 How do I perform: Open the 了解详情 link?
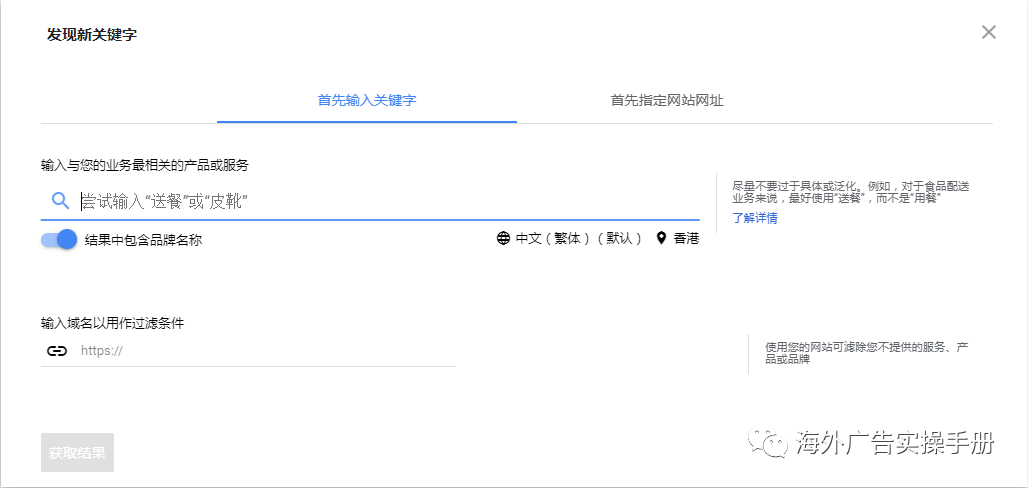coord(755,218)
